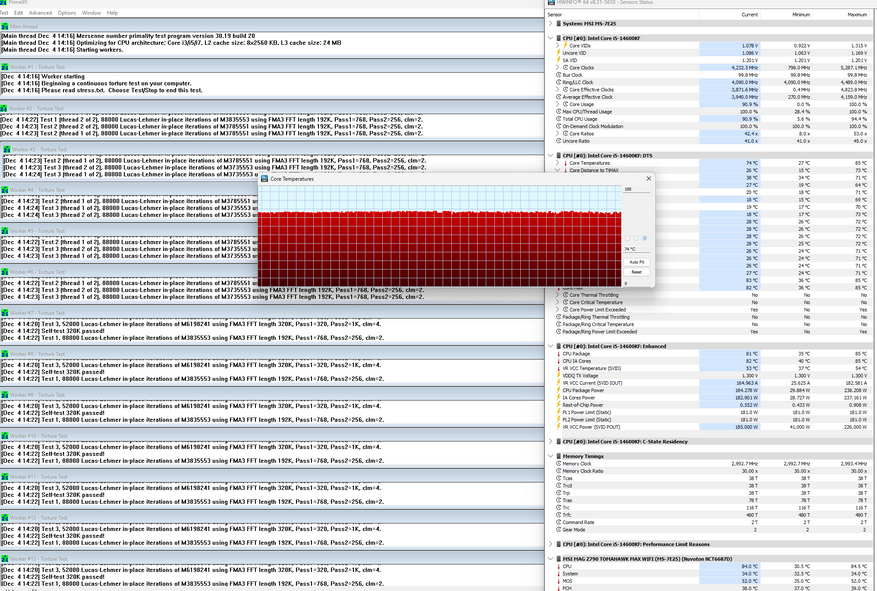This screenshot has height=591, width=877.
Task: Open the Advanced menu in Prime95
Action: [40, 12]
